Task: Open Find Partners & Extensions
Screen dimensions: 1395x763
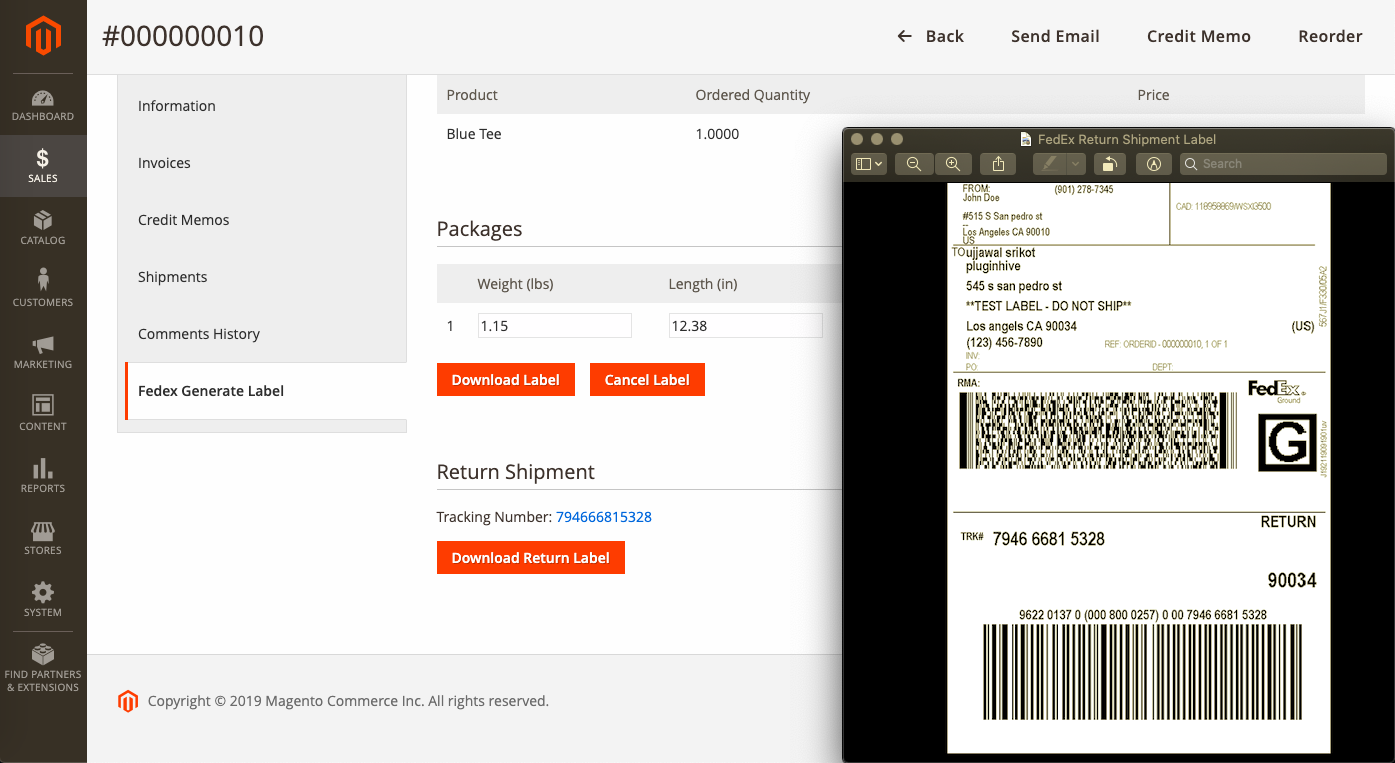Action: [43, 668]
